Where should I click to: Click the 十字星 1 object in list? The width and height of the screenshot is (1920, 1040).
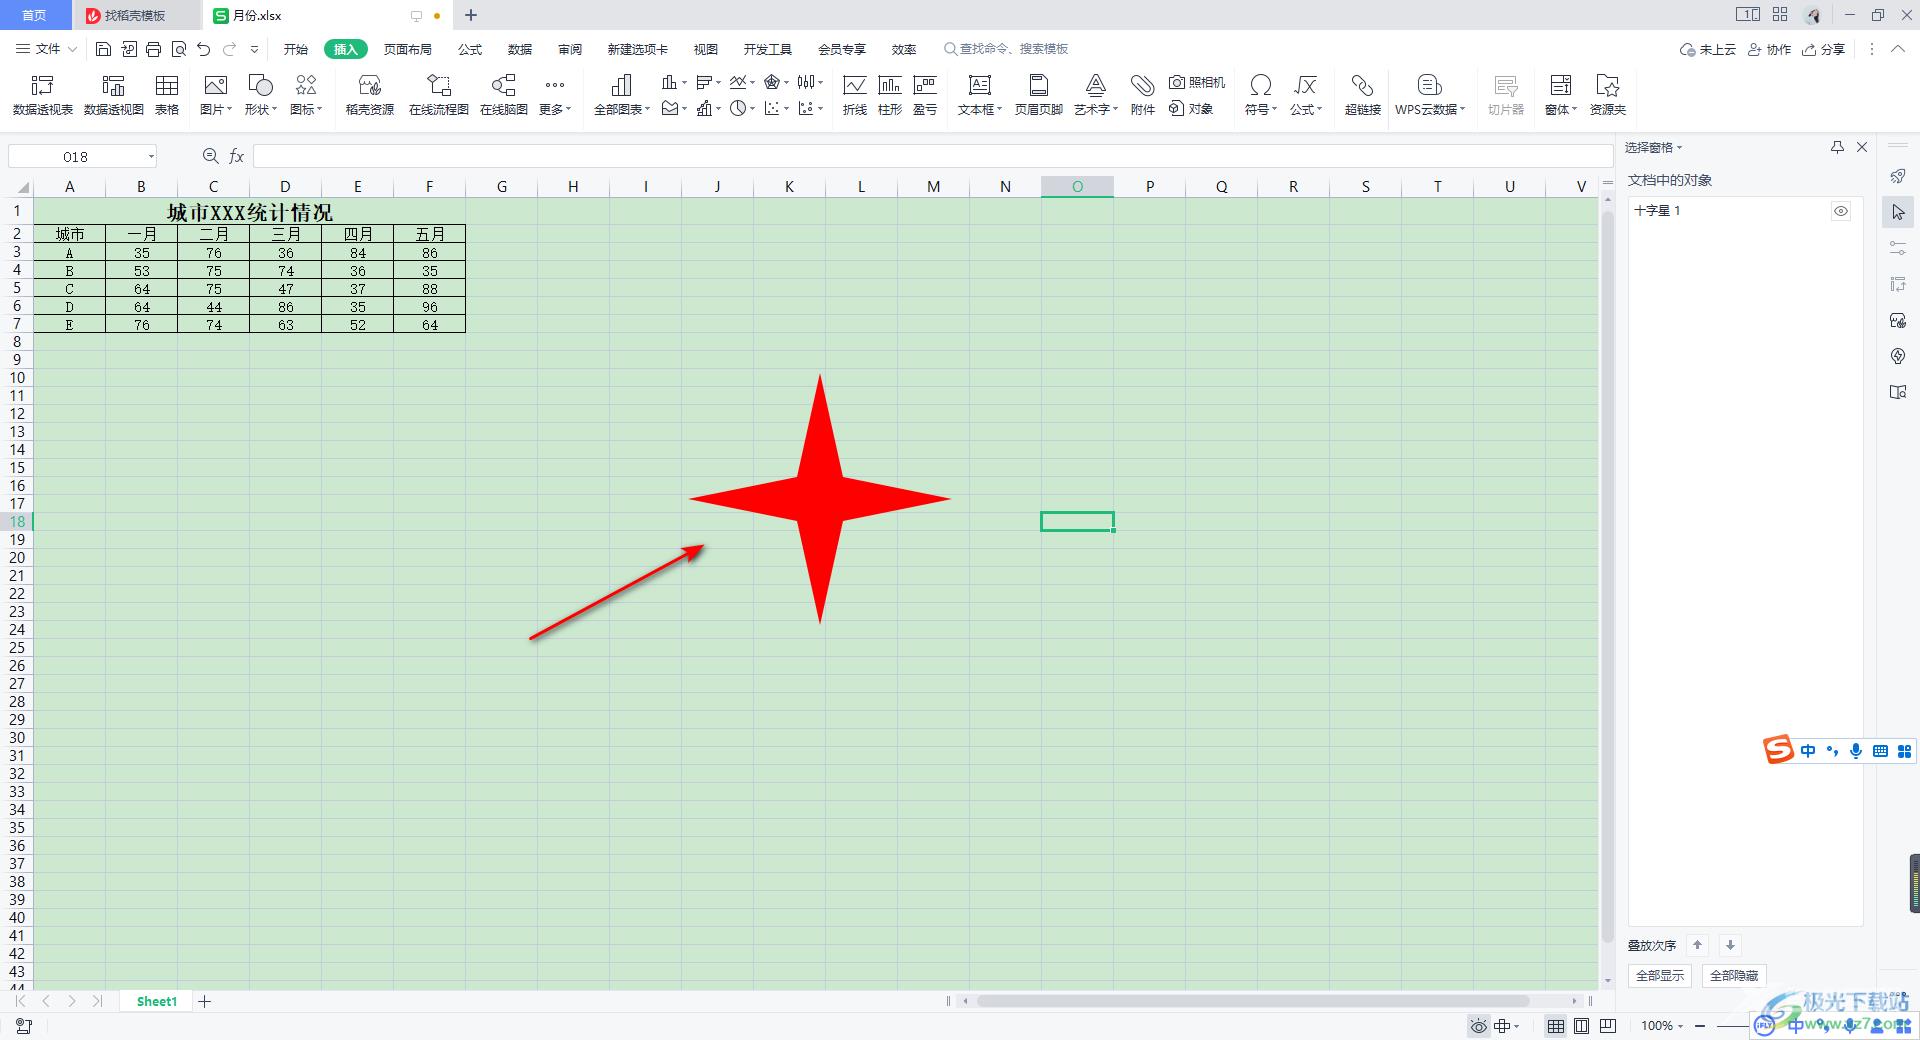pos(1657,211)
